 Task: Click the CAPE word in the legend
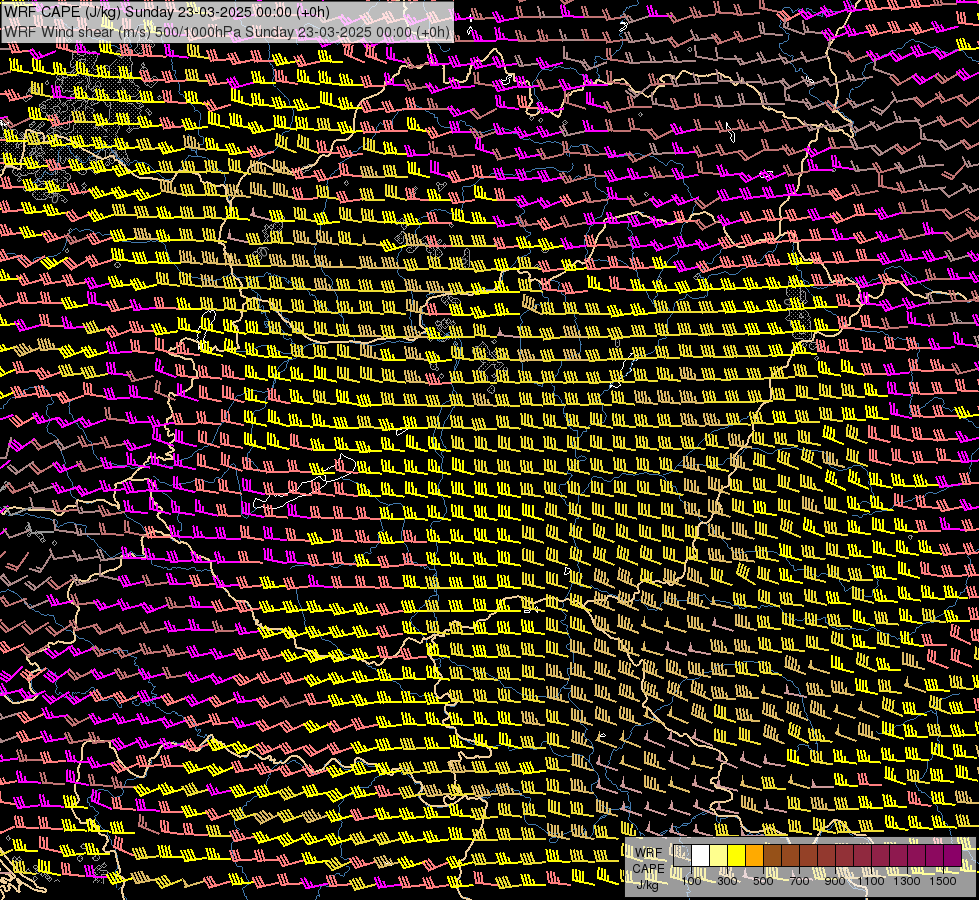(649, 869)
